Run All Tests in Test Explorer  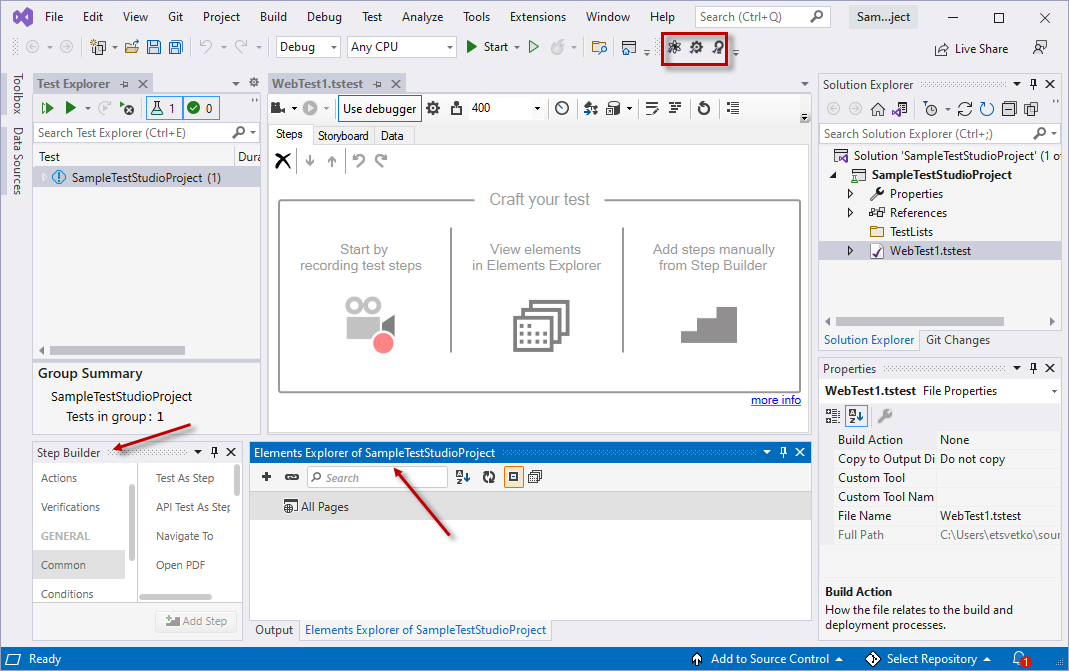(47, 108)
